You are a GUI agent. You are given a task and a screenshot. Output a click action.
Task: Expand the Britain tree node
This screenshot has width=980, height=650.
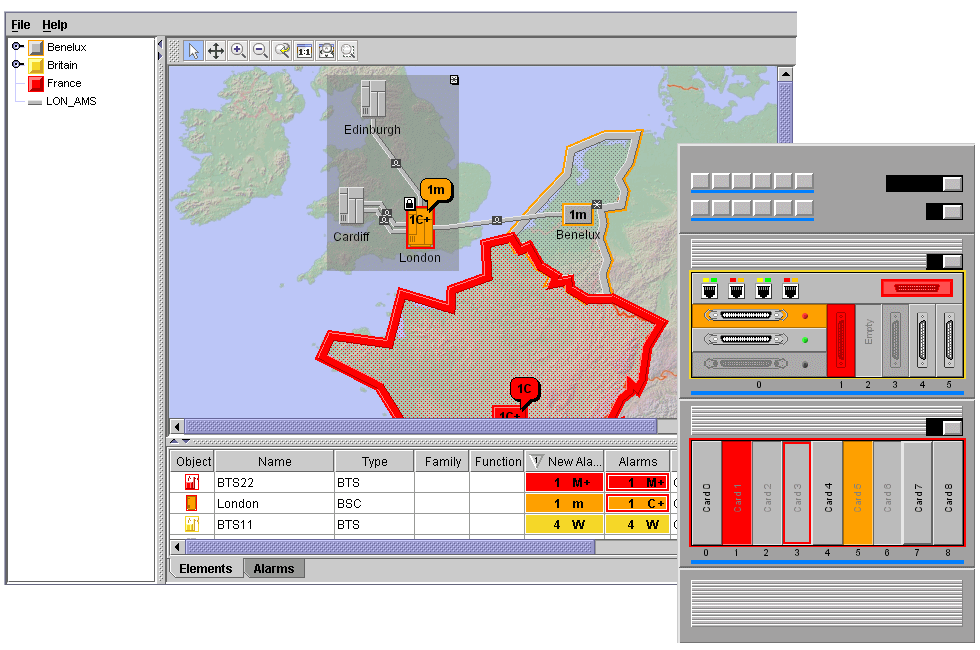17,65
